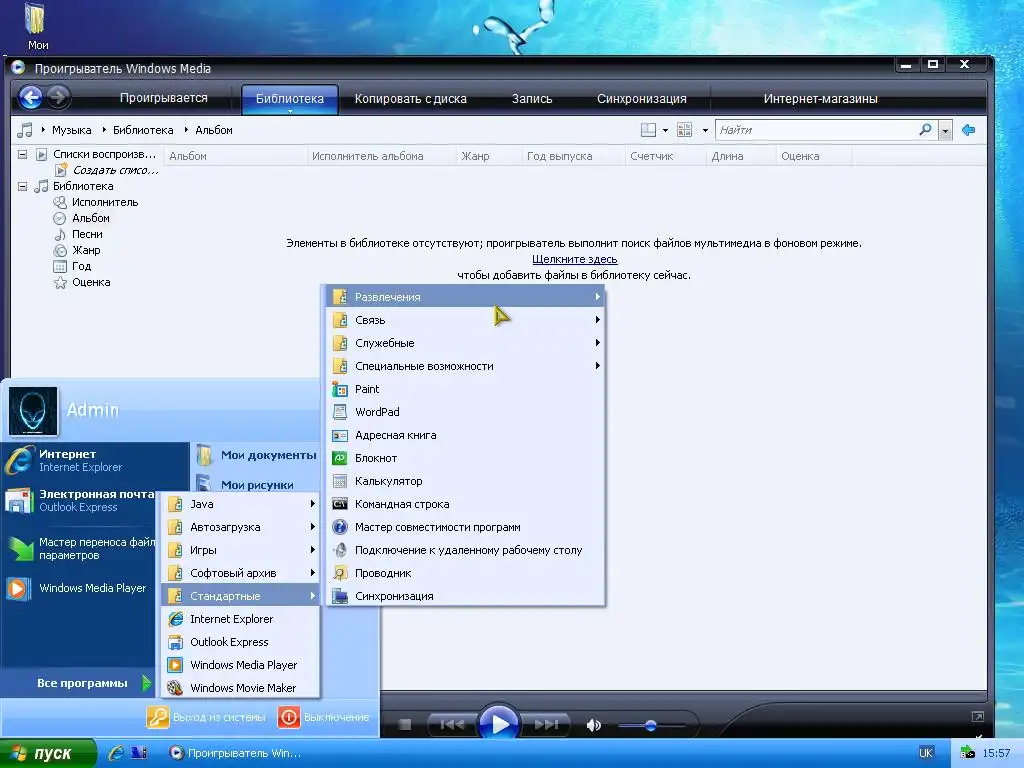1024x768 pixels.
Task: Click the Щелкните здесь link
Action: pyautogui.click(x=575, y=259)
